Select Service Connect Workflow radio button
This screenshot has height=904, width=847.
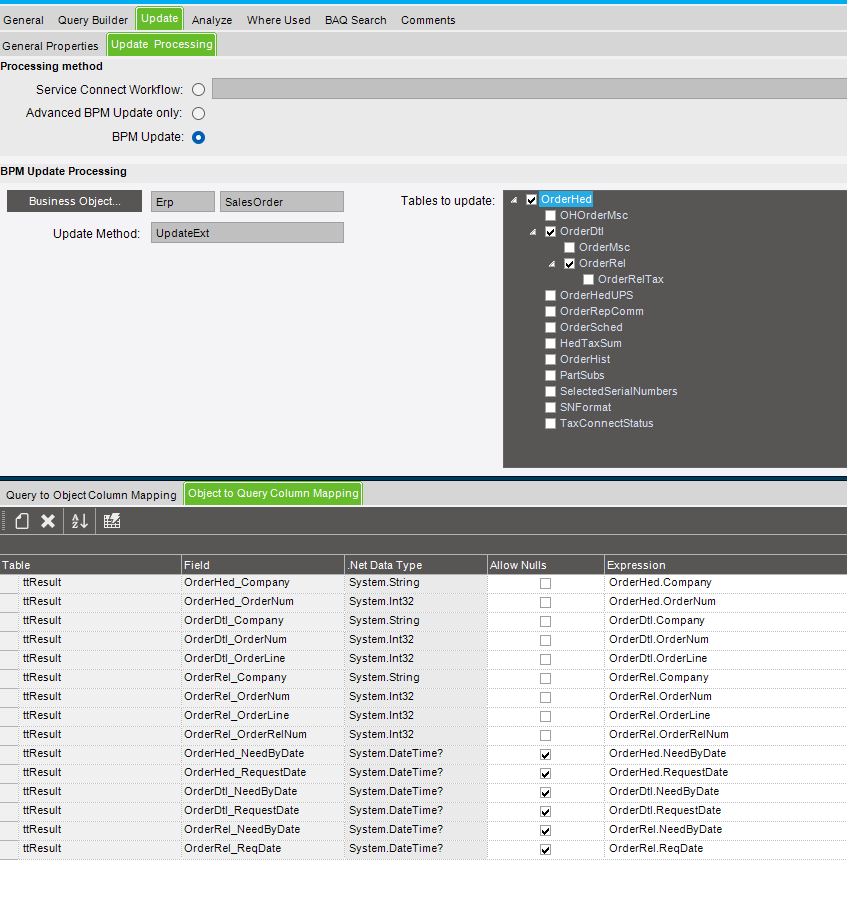(x=198, y=90)
